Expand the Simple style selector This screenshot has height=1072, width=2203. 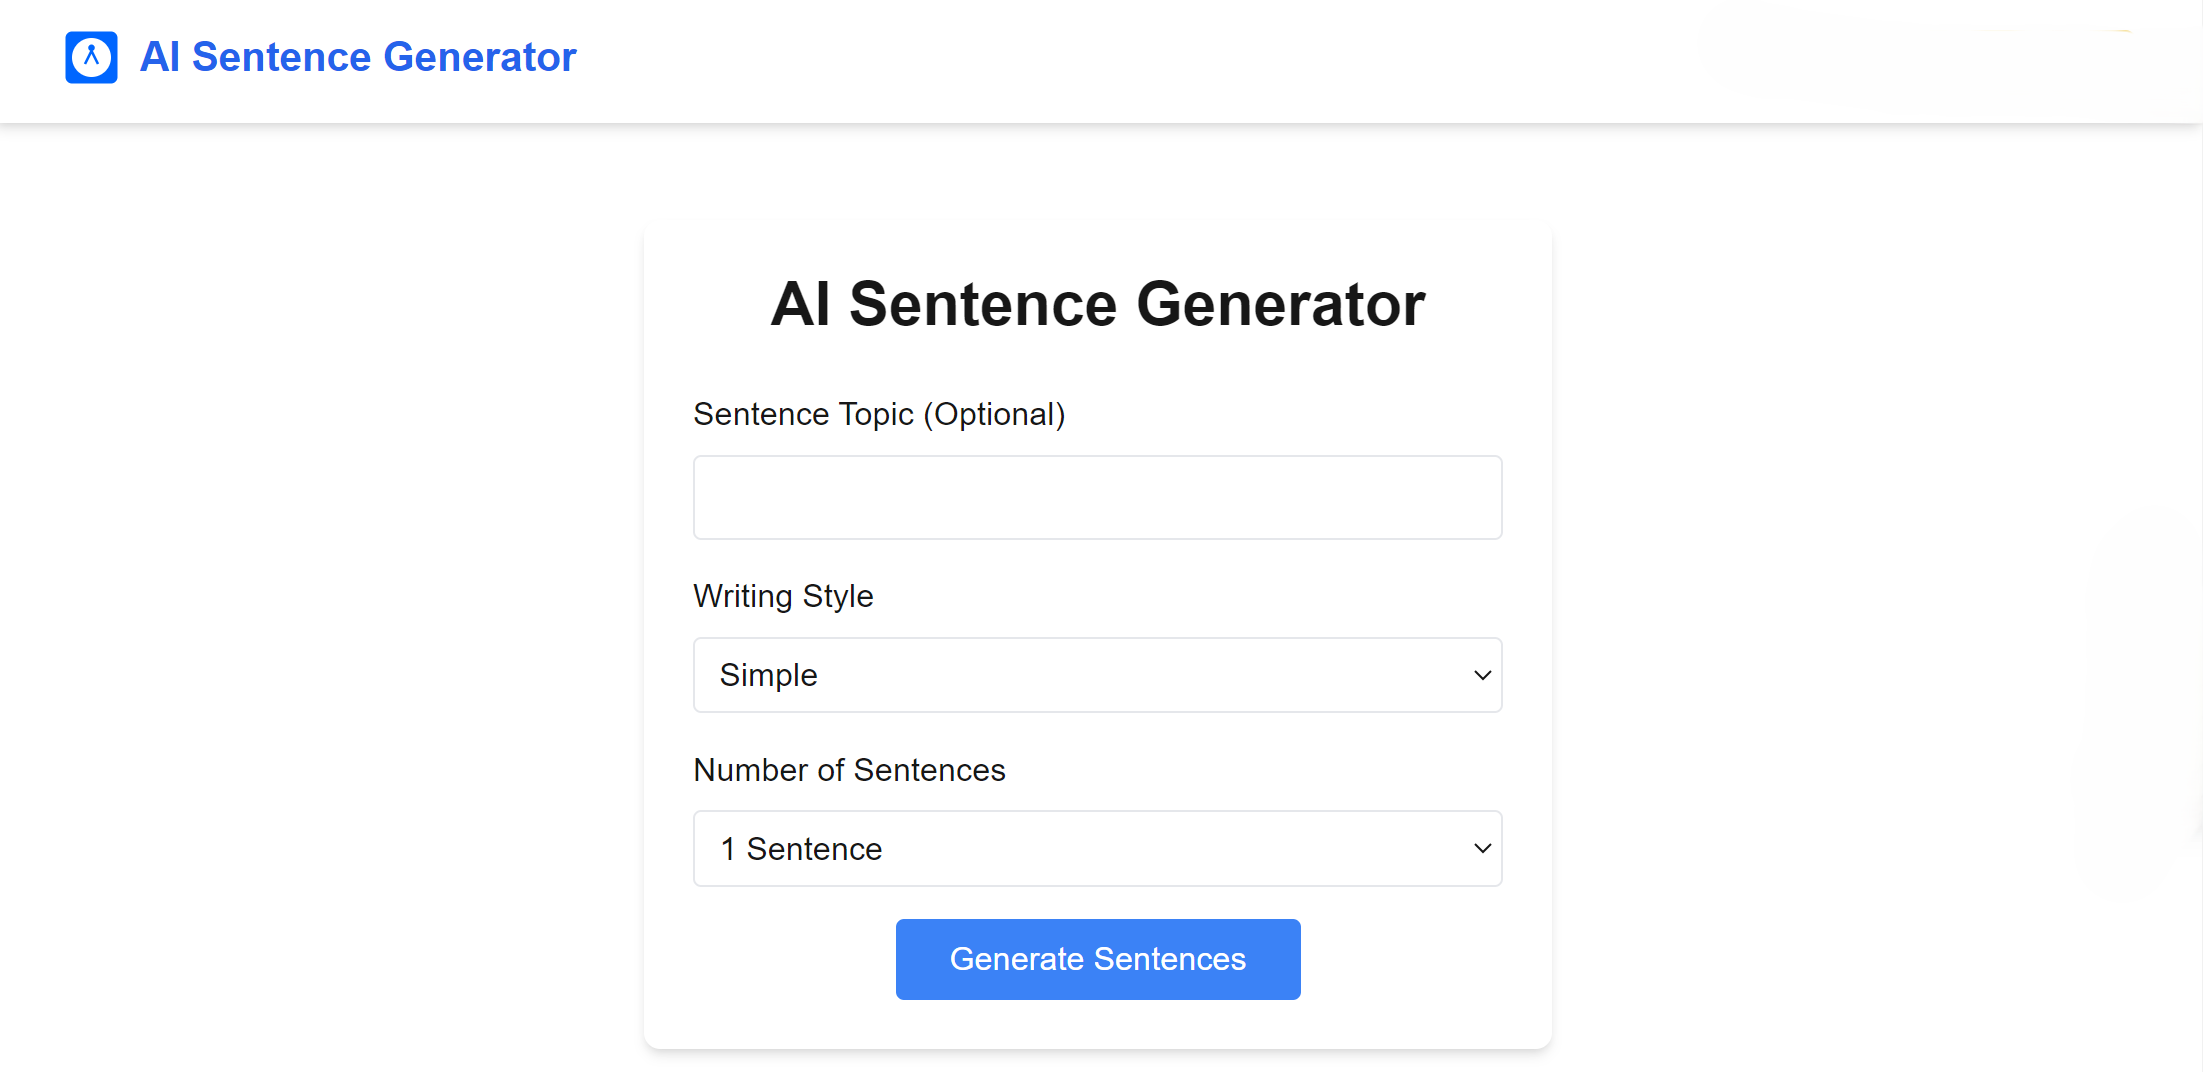tap(1097, 675)
